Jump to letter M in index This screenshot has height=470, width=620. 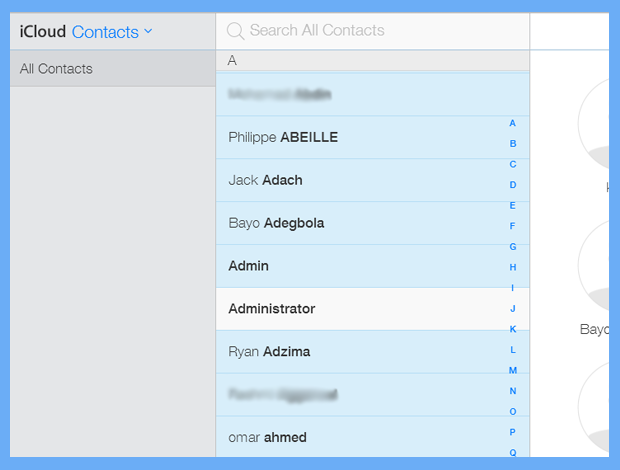[513, 370]
